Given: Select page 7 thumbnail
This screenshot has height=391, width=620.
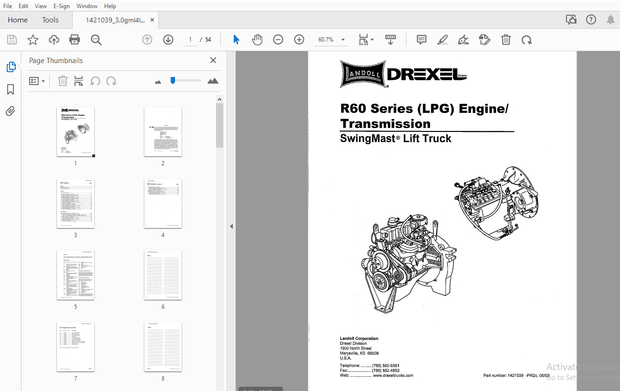Looking at the screenshot, I should click(x=76, y=347).
